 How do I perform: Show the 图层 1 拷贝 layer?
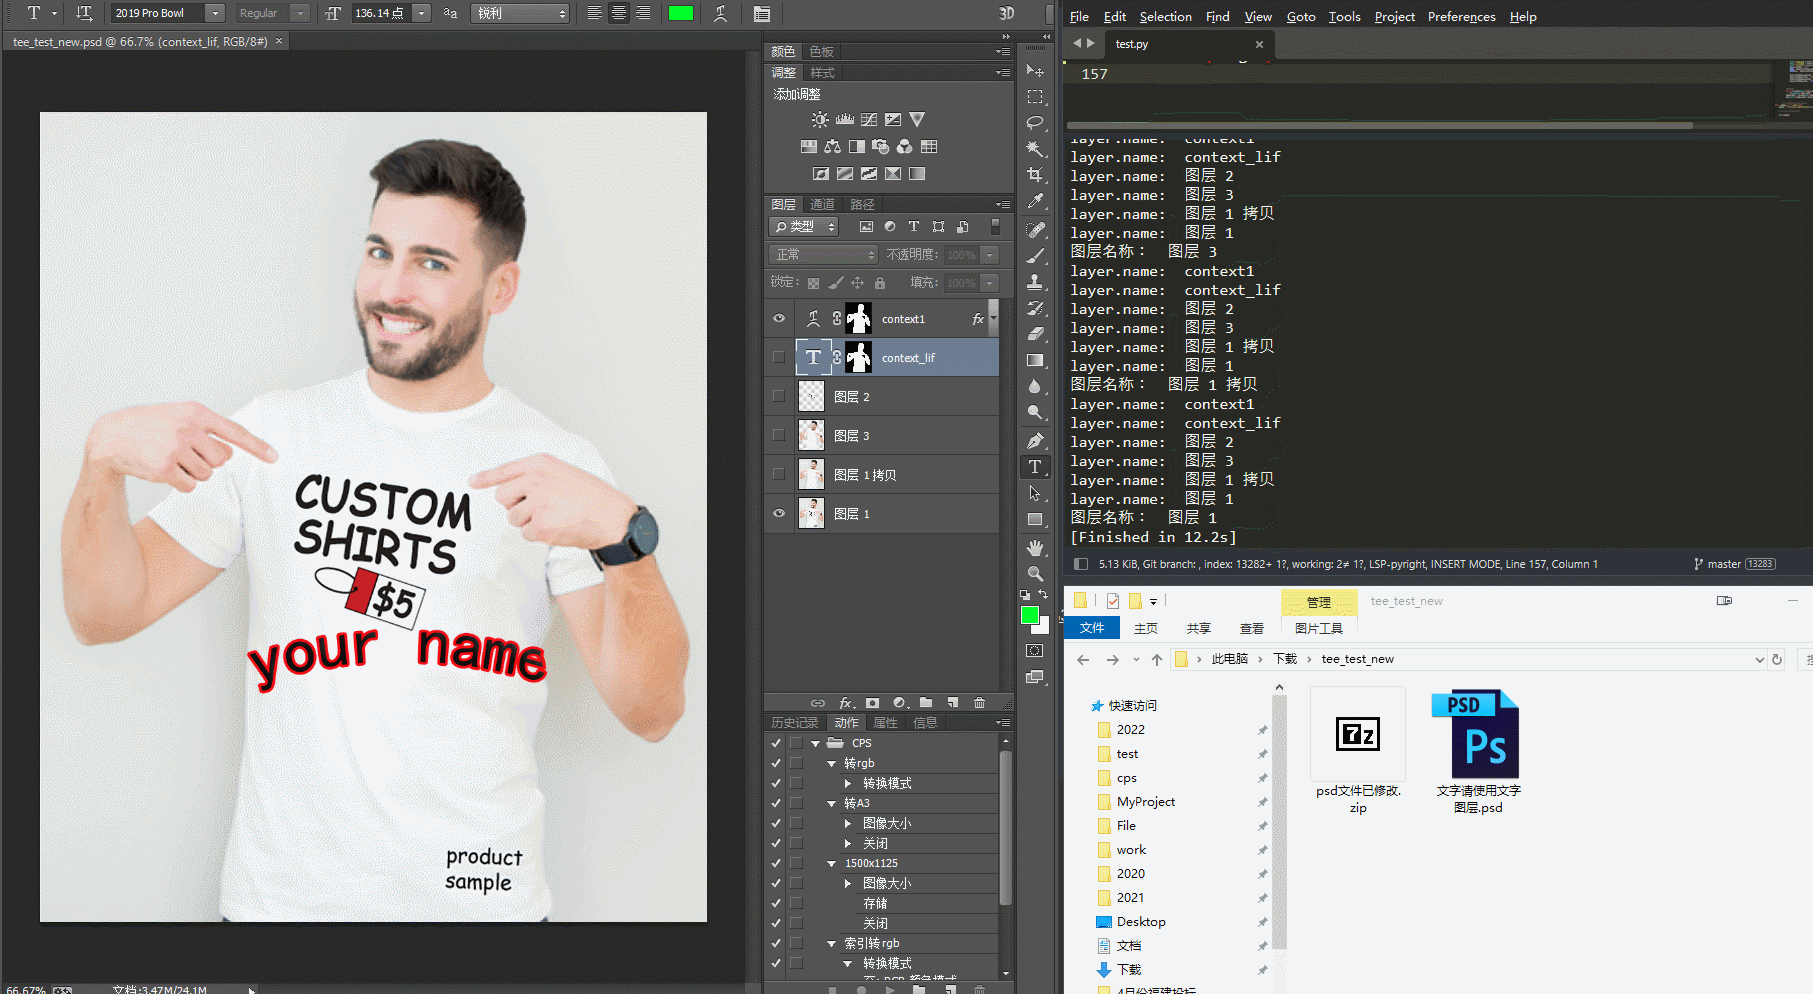click(779, 475)
